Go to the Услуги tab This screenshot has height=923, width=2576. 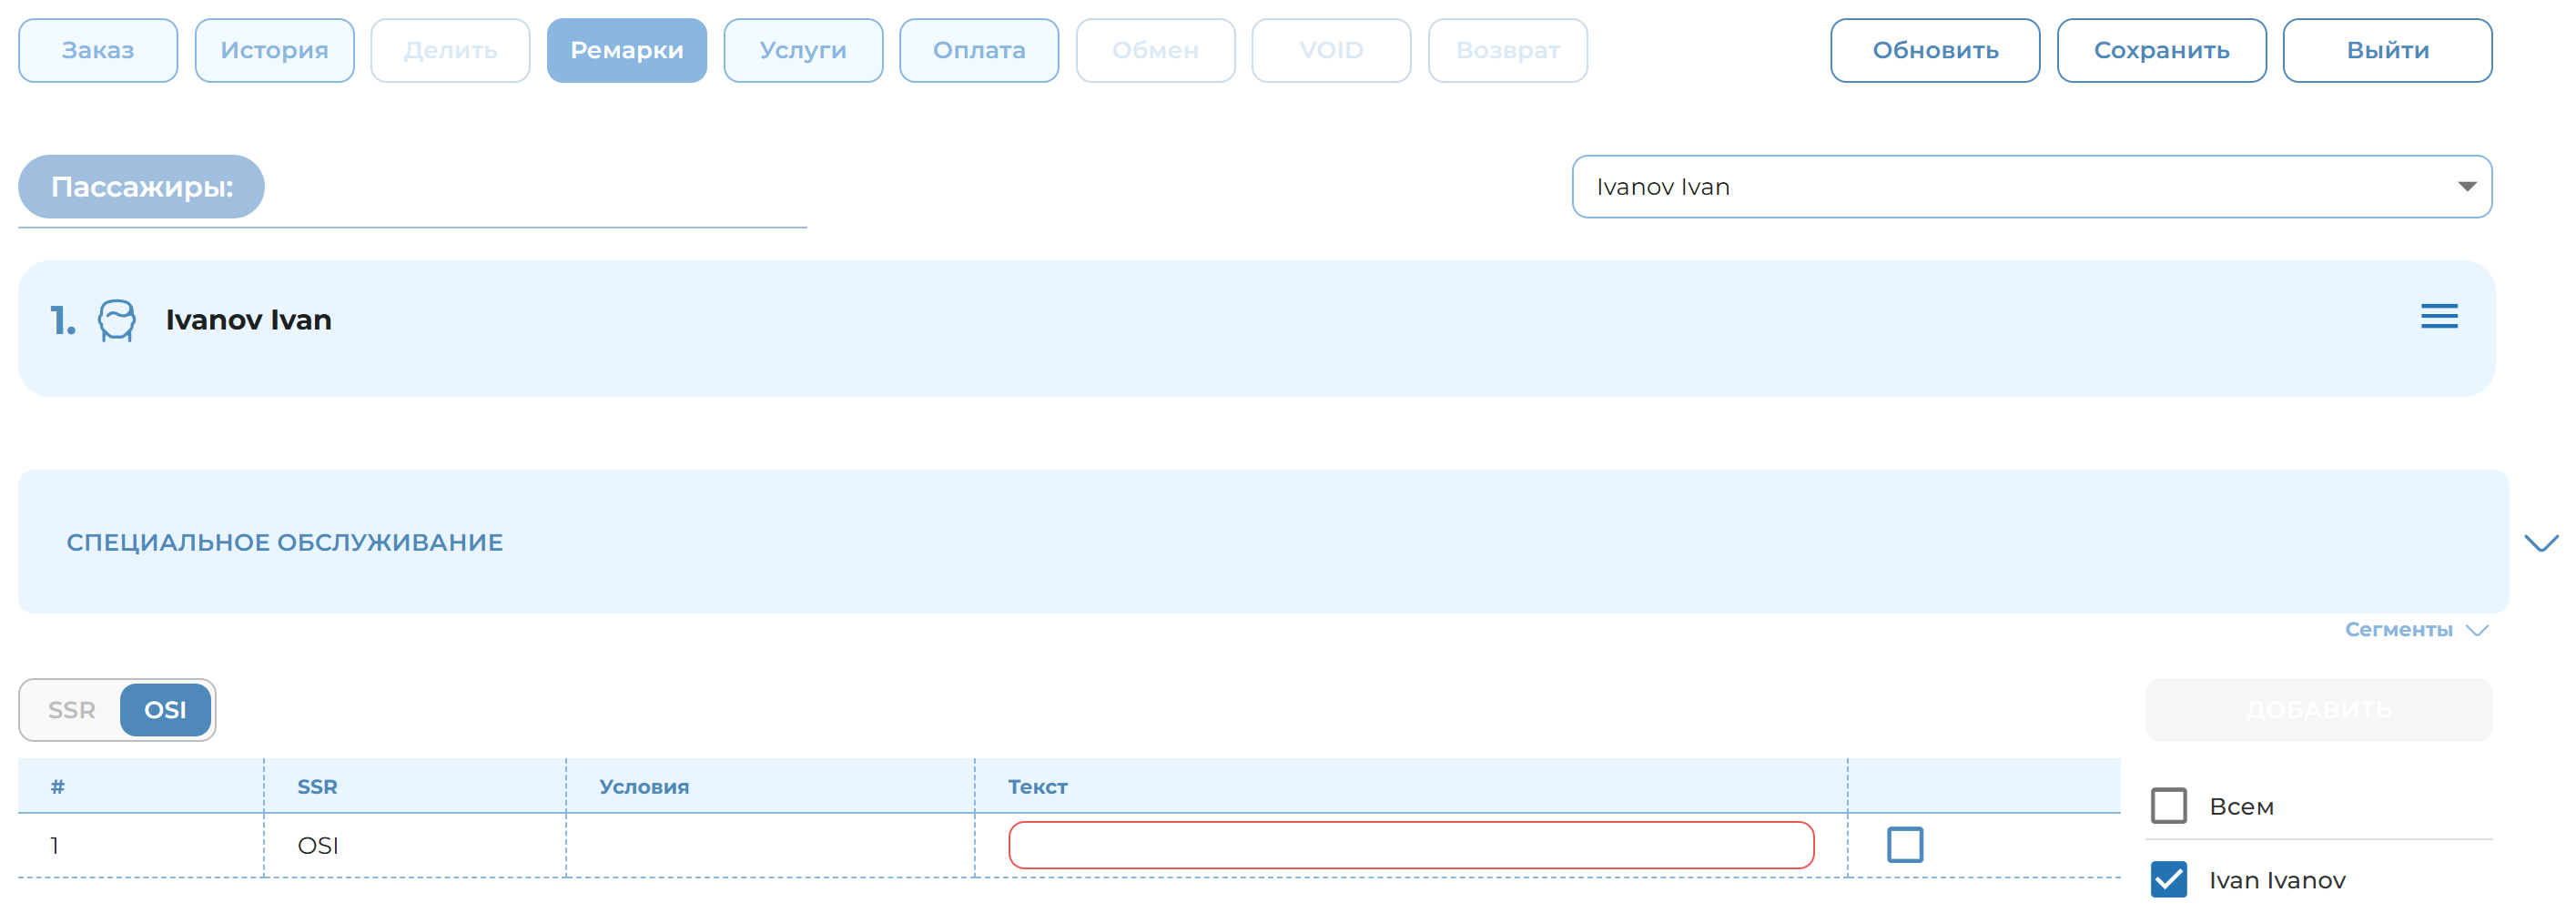[802, 51]
